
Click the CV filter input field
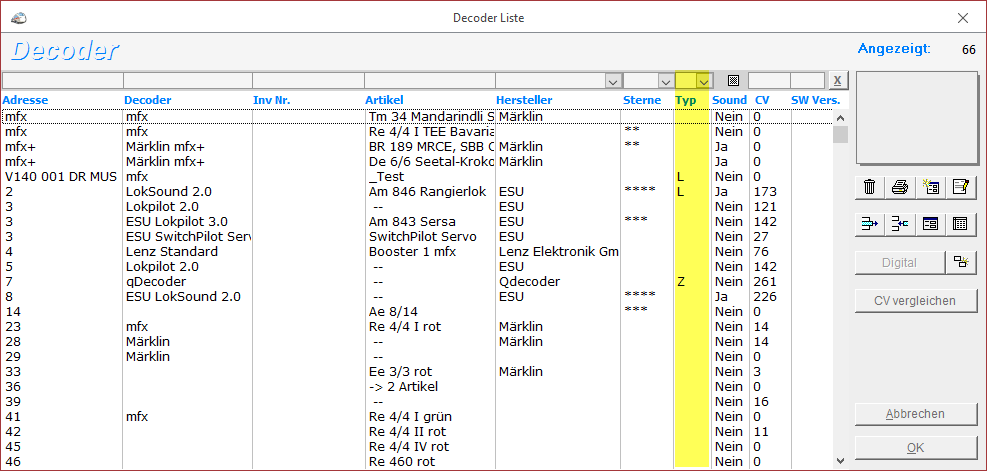click(x=769, y=81)
